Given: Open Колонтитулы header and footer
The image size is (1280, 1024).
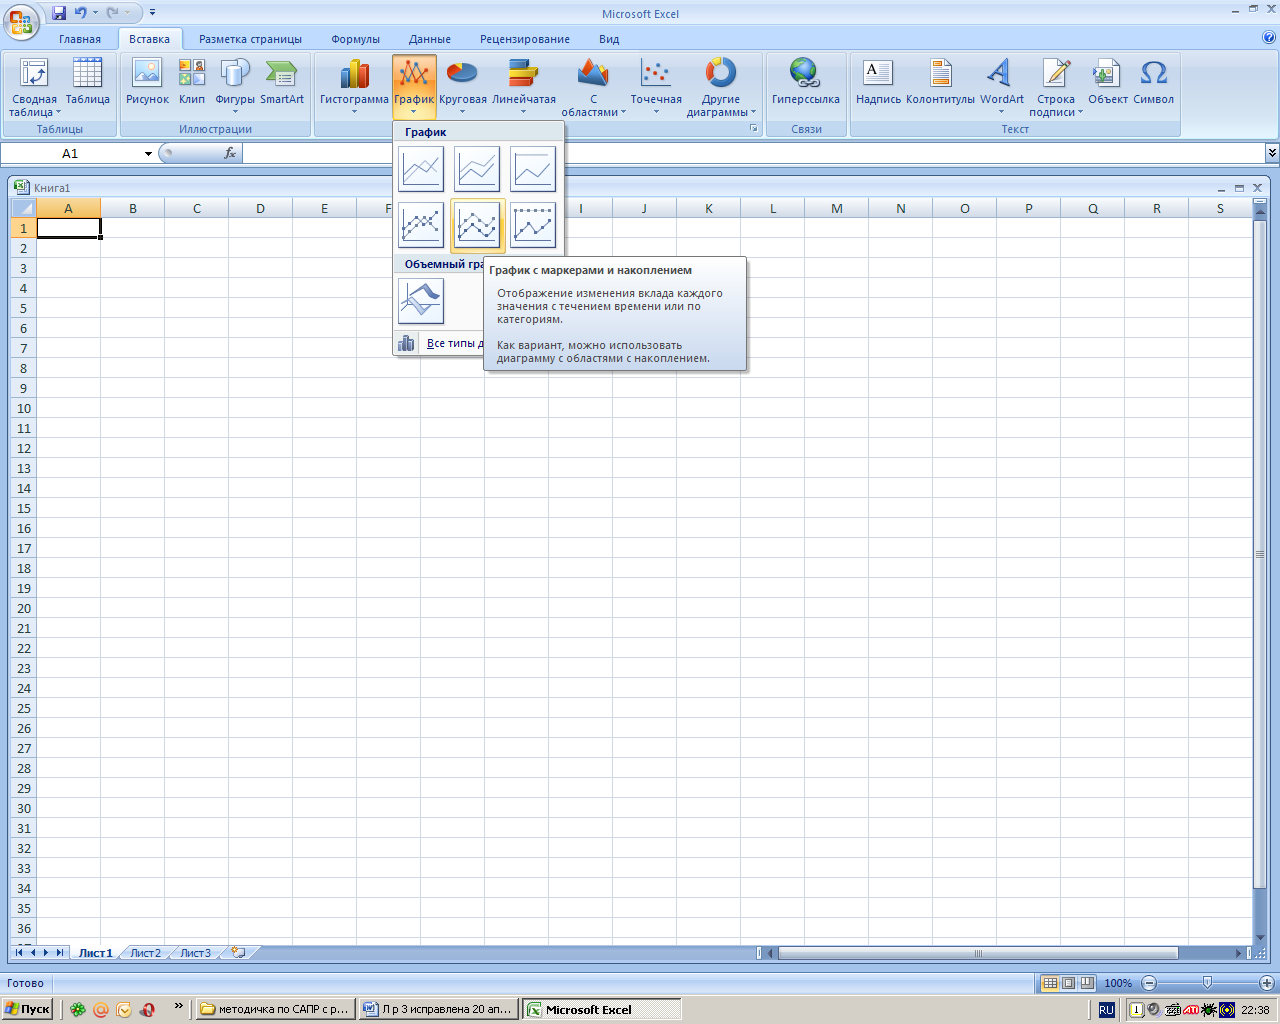Looking at the screenshot, I should [940, 82].
